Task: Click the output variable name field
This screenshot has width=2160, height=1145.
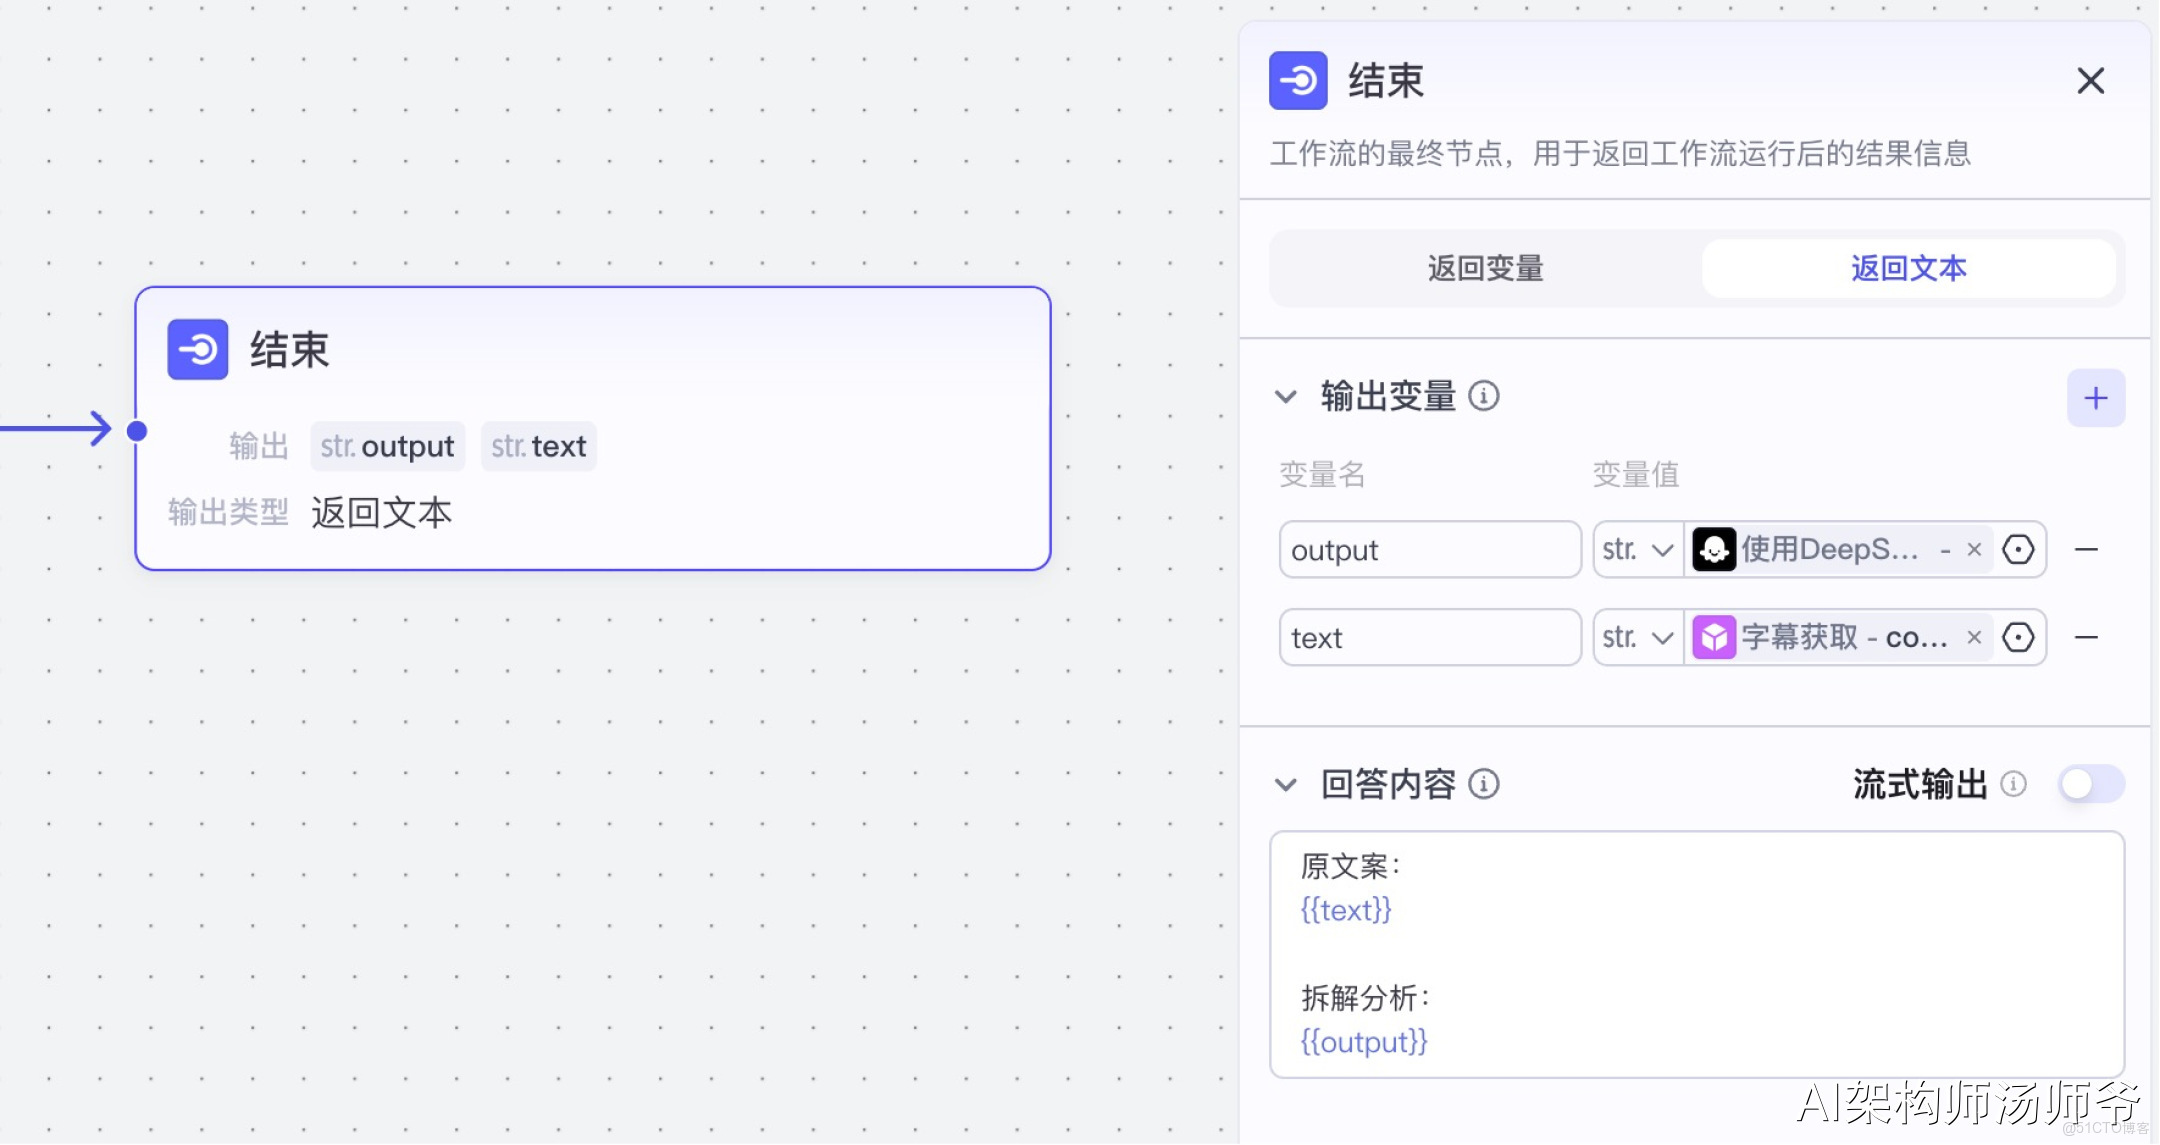Action: (x=1428, y=550)
